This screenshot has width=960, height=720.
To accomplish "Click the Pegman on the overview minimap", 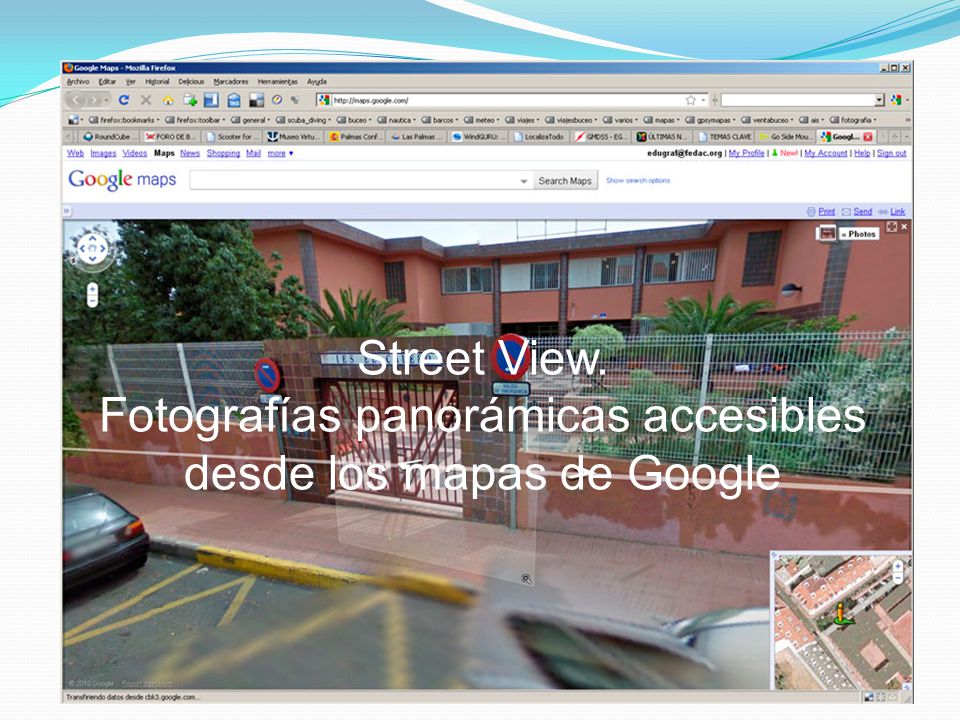I will 842,613.
